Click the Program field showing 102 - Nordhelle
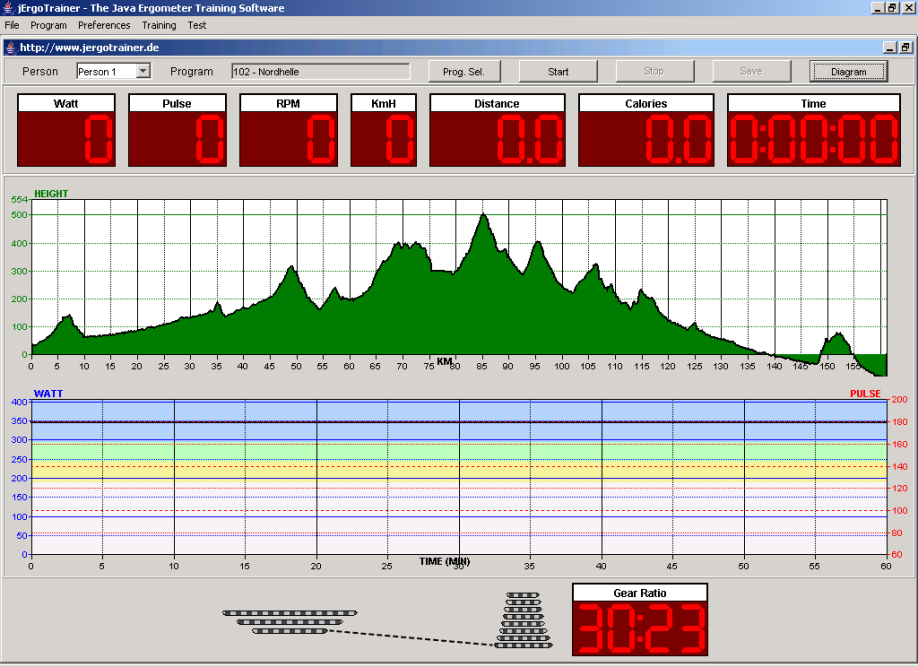The image size is (918, 667). click(x=321, y=71)
